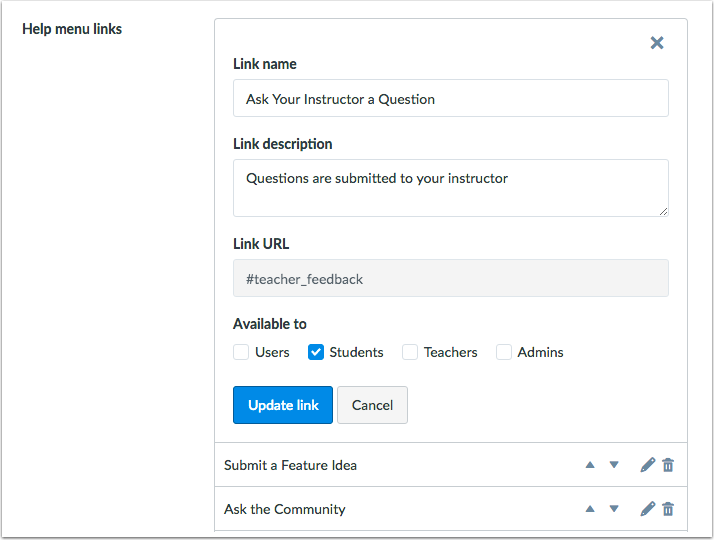The image size is (714, 540).
Task: Uncheck the Students checkbox
Action: [x=316, y=352]
